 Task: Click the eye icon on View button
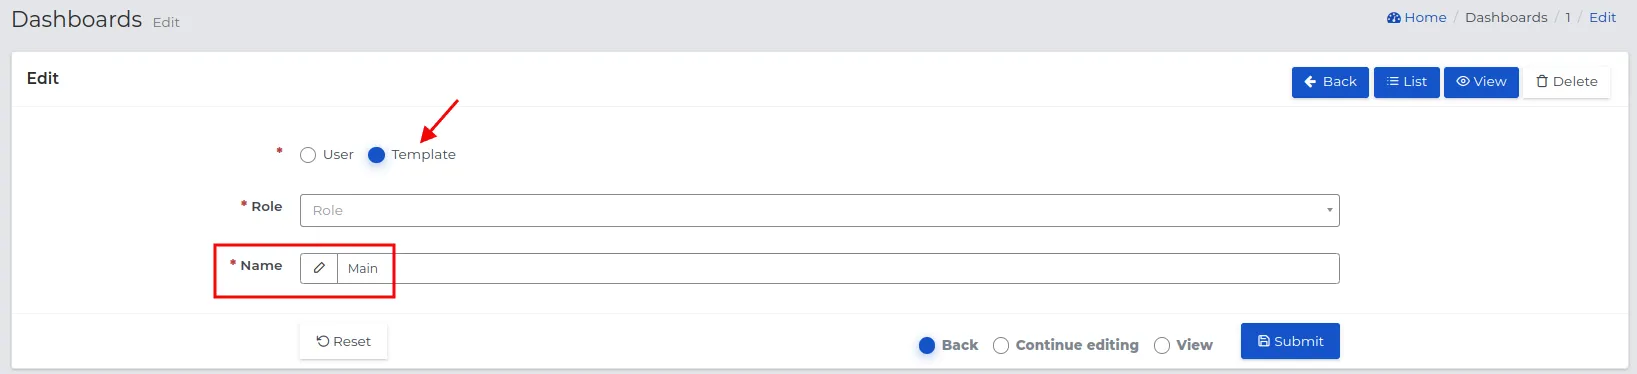coord(1463,82)
